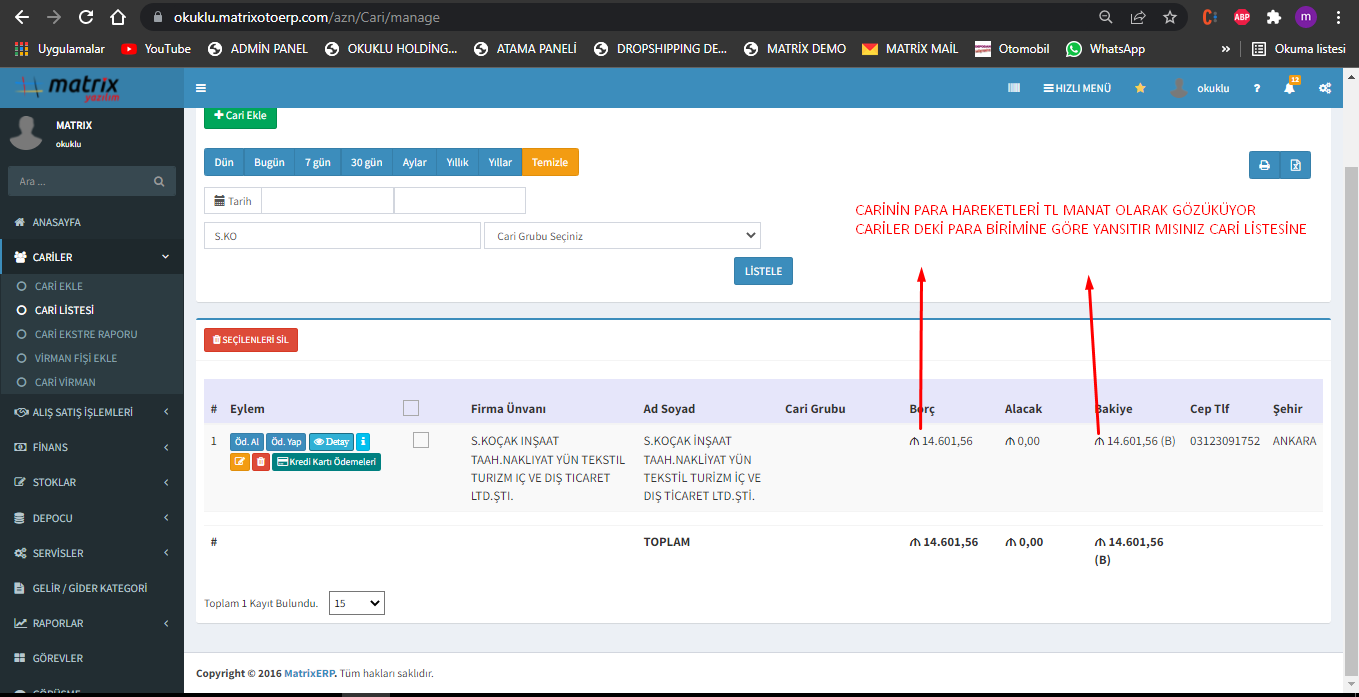Tick the checkbox for S.KOÇAK row
Screen dimensions: 1359x697
pyautogui.click(x=421, y=440)
